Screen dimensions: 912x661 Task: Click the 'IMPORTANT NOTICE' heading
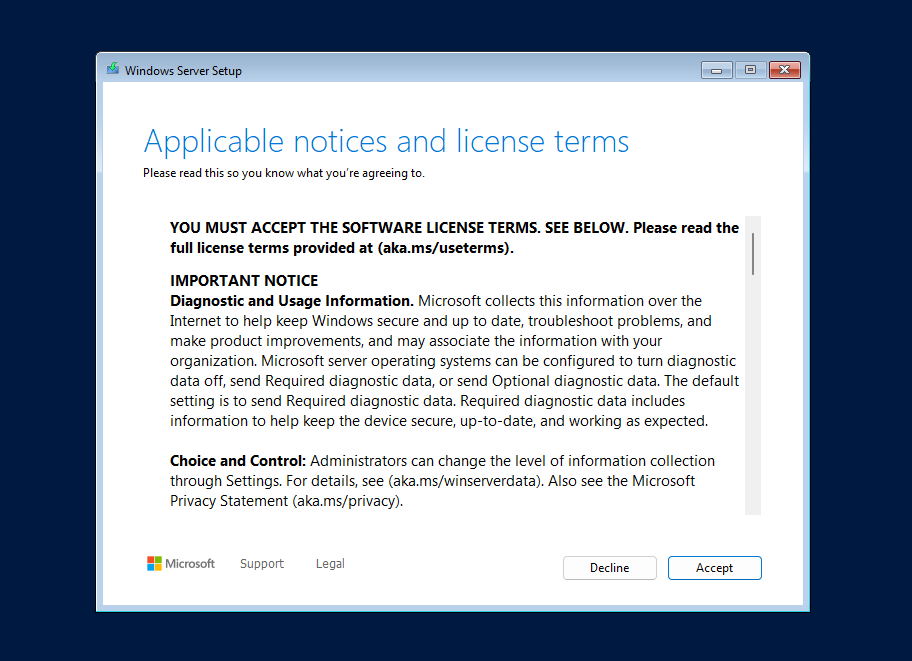pyautogui.click(x=244, y=280)
